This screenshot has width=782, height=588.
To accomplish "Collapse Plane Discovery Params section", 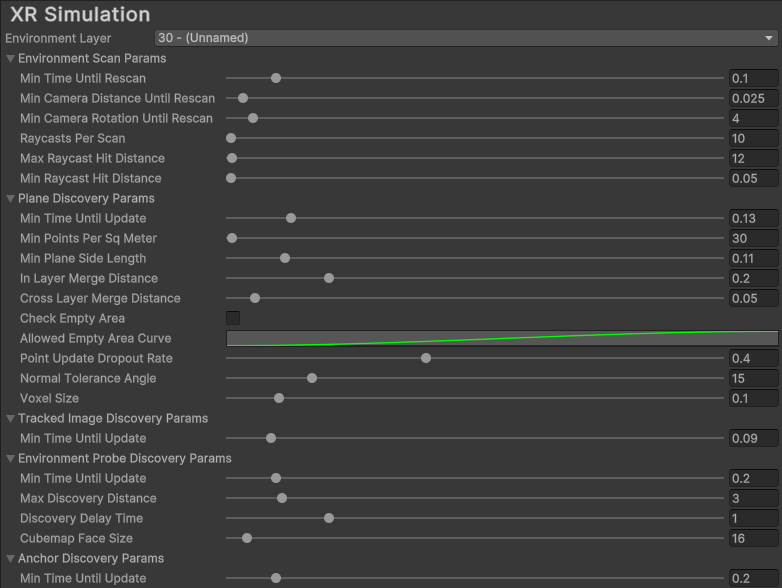I will click(x=11, y=198).
